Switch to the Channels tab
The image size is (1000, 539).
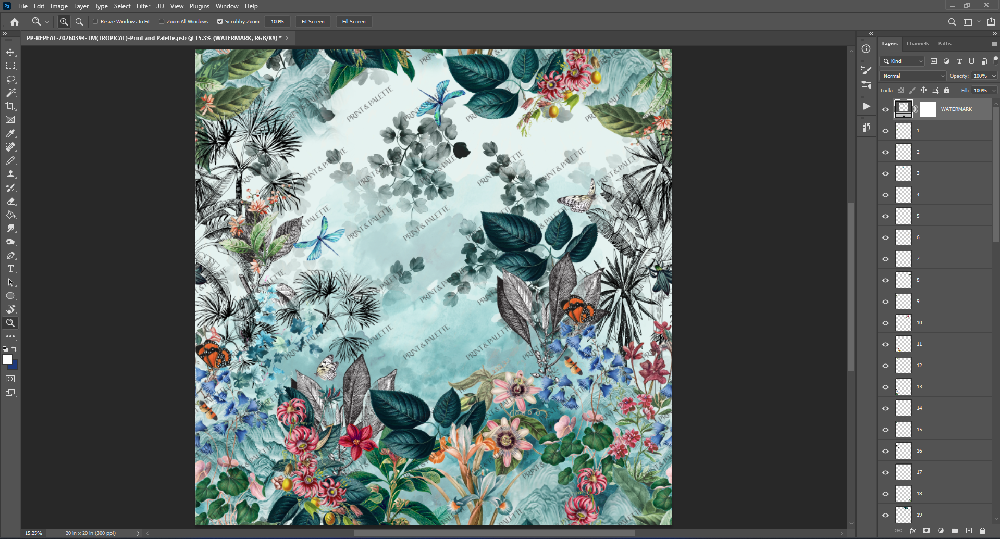click(x=917, y=43)
